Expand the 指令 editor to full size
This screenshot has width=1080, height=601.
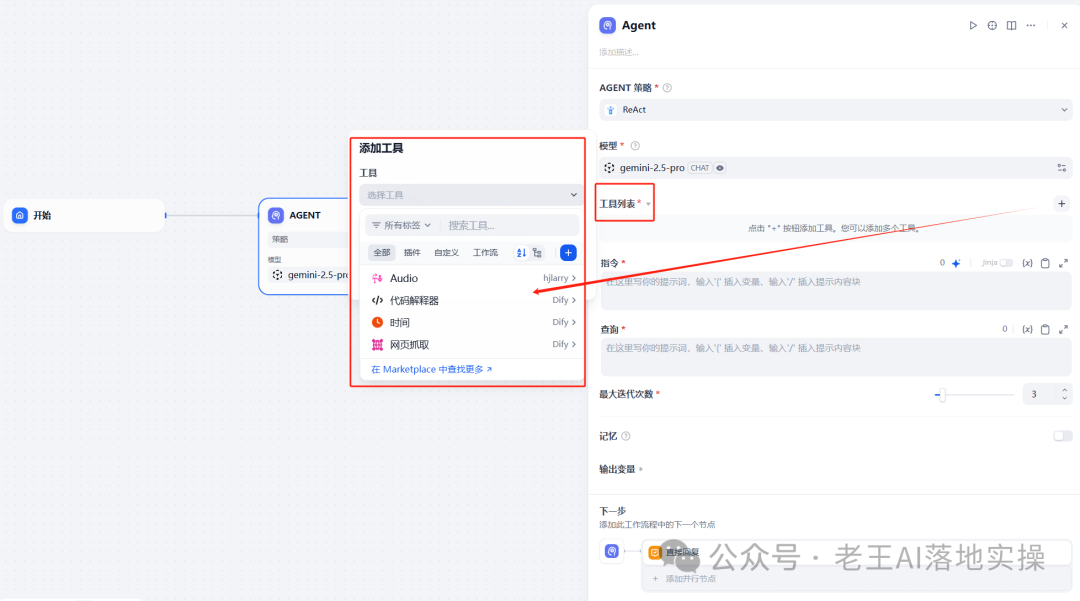[x=1063, y=263]
